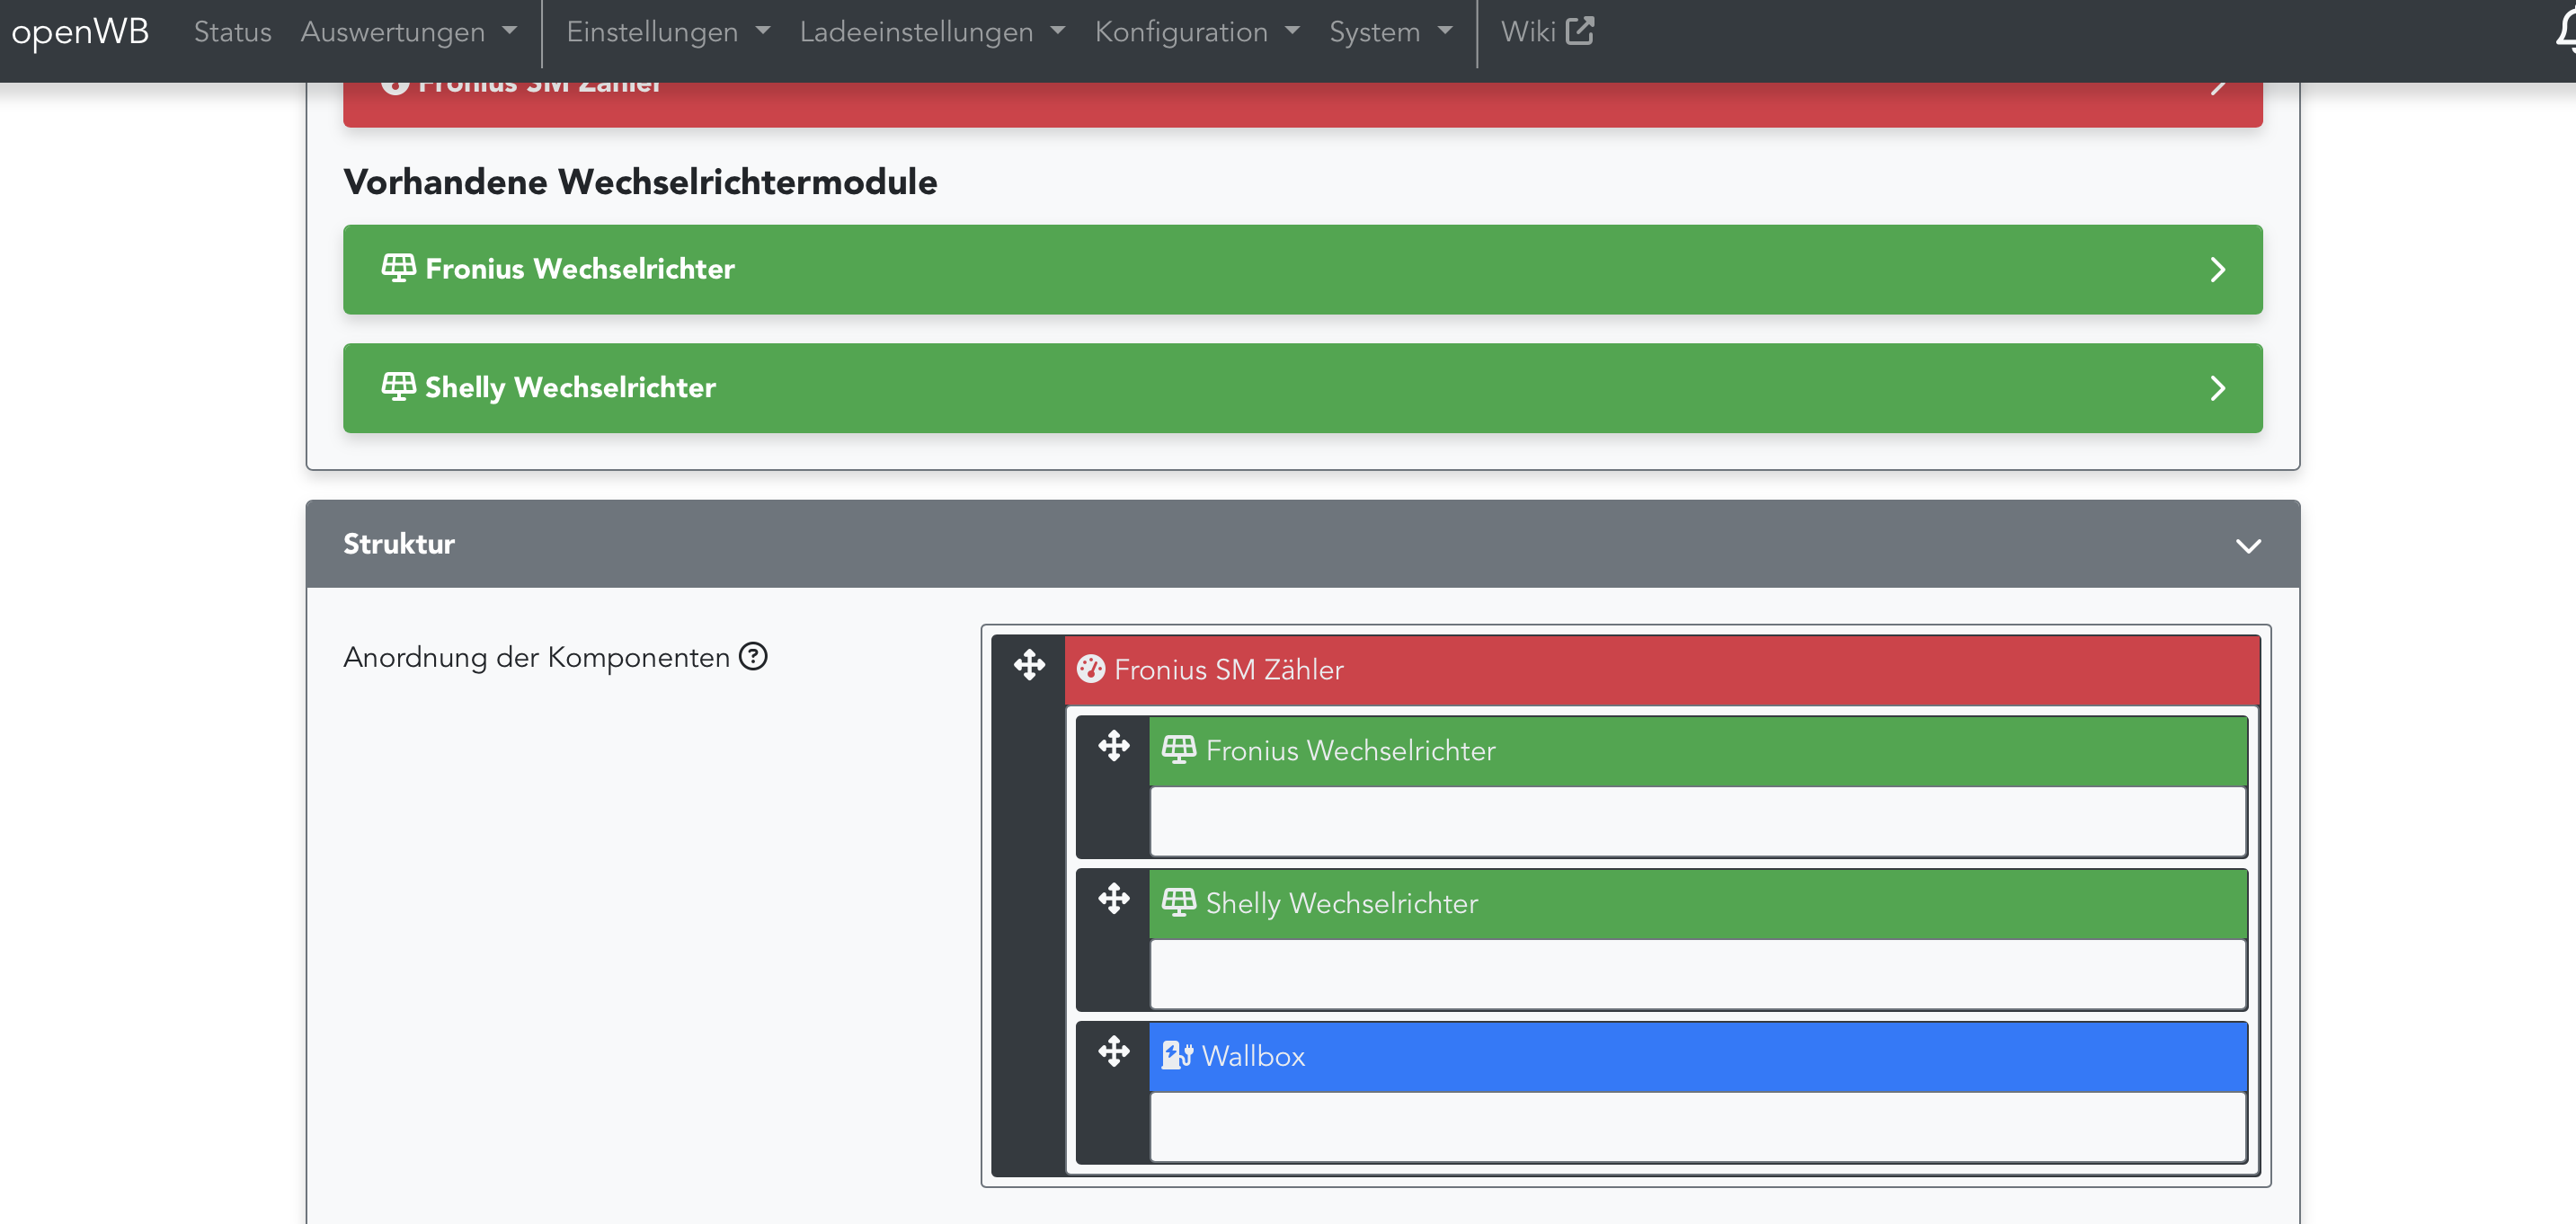Expand Fronius Wechselrichter module chevron
Screen dimensions: 2576x1224
(2217, 269)
